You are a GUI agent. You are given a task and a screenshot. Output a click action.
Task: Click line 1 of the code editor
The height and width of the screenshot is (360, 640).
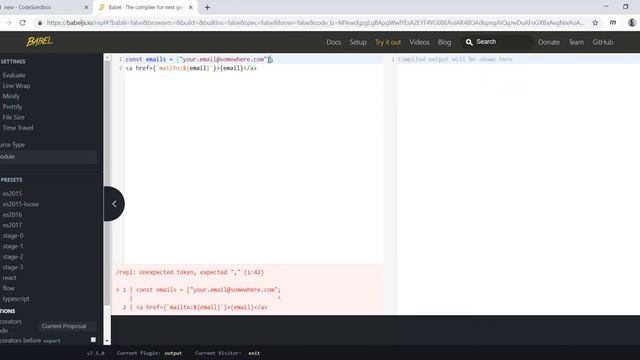253,60
